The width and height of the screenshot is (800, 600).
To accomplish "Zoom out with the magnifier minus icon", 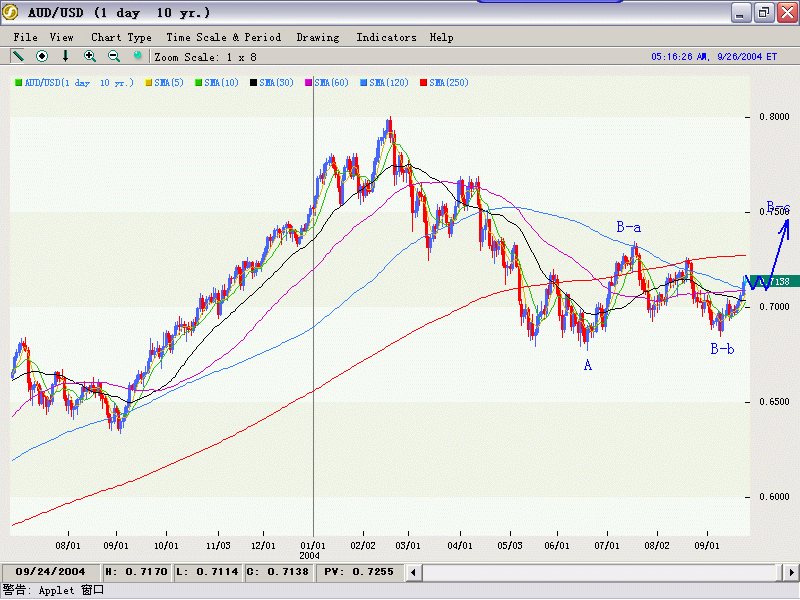I will (114, 56).
